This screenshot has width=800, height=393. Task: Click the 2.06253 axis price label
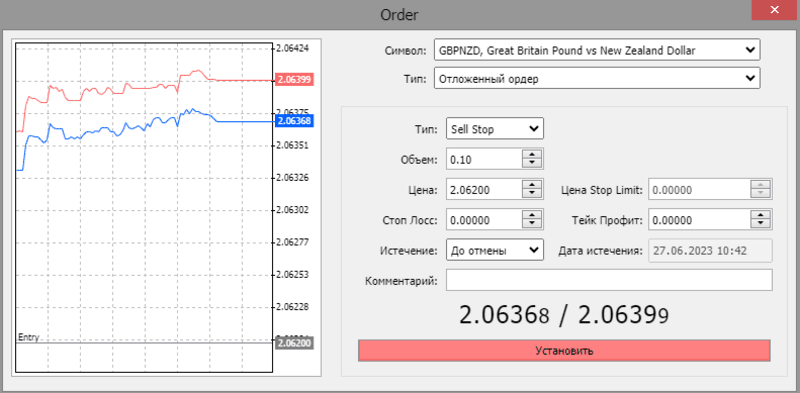293,275
